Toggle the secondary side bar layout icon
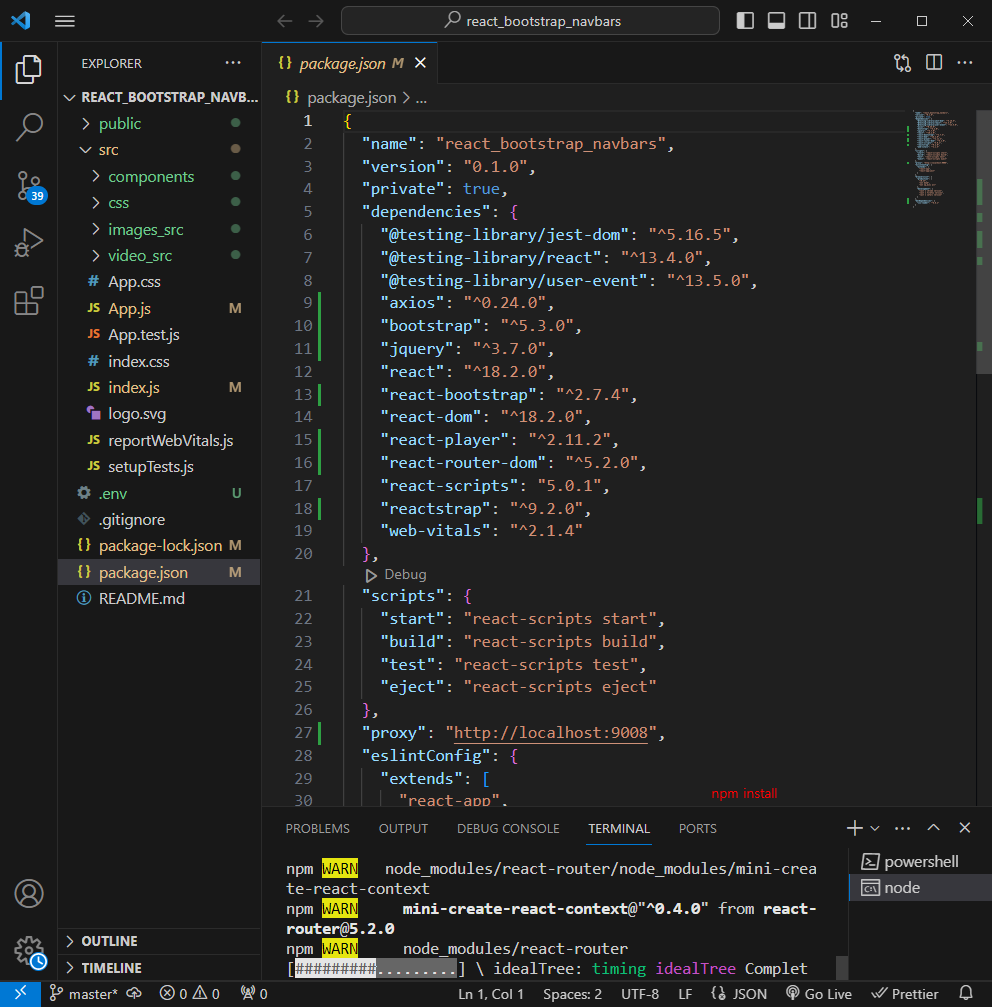This screenshot has width=992, height=1007. [x=808, y=21]
